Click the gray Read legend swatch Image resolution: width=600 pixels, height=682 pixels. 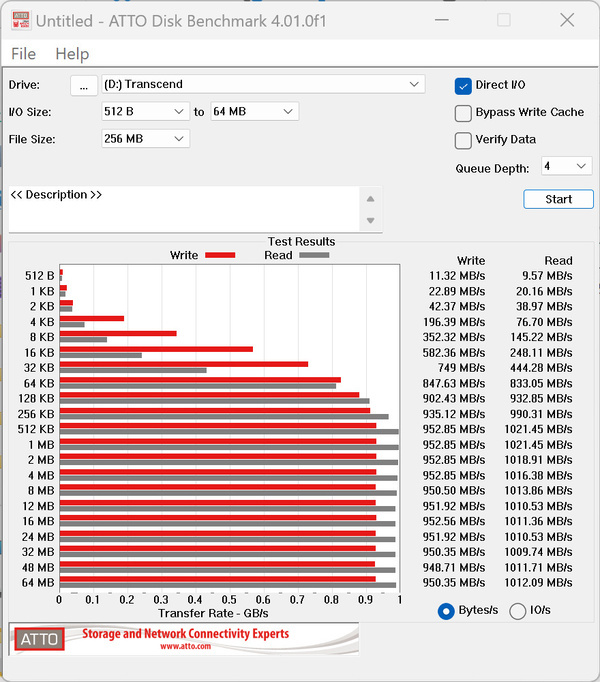(314, 255)
